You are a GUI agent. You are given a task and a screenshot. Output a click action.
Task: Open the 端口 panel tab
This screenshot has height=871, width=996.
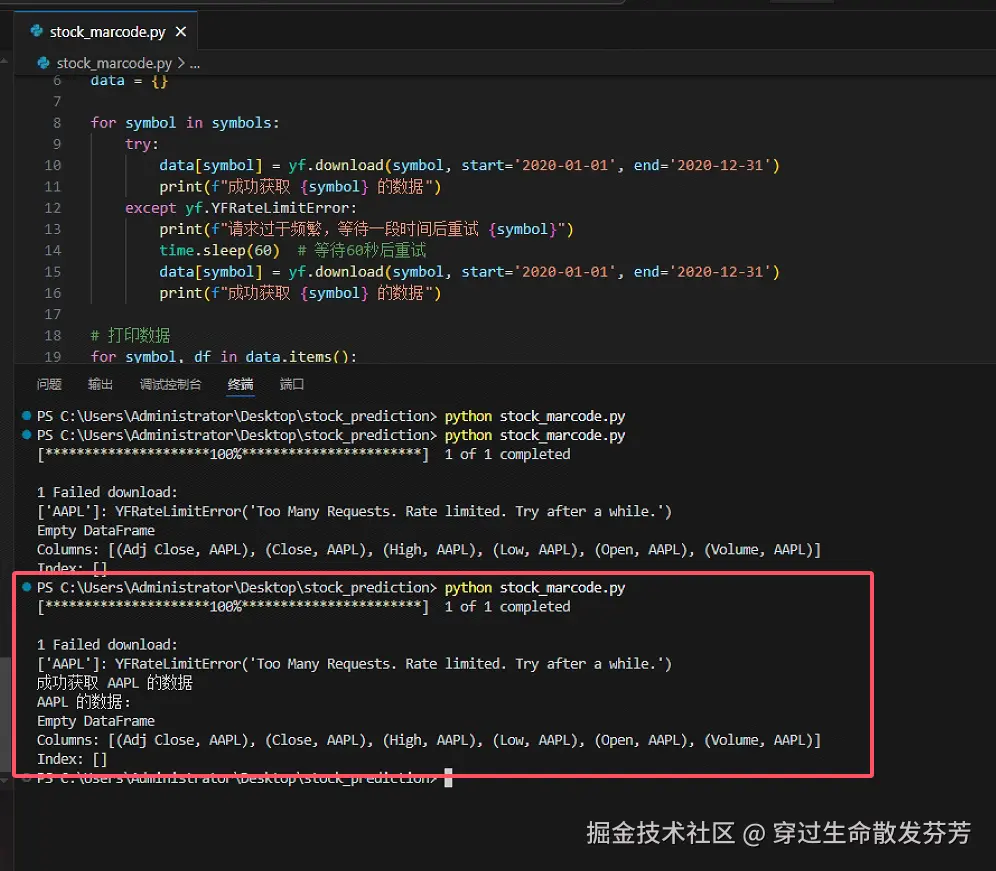292,384
